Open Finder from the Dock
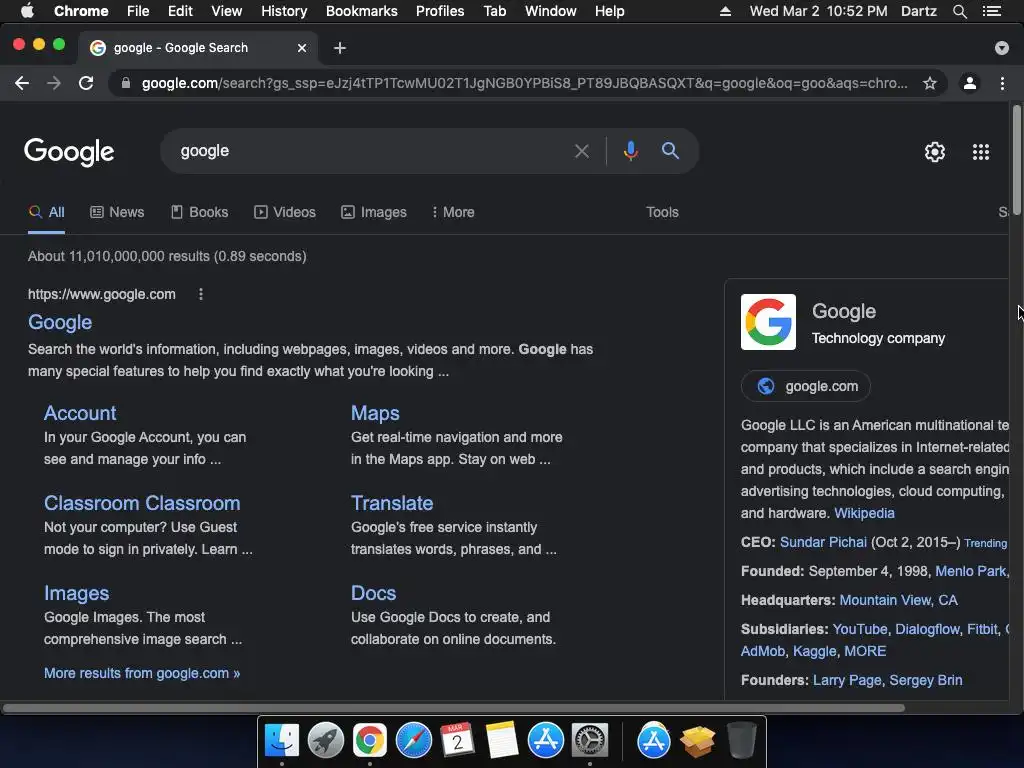This screenshot has height=768, width=1024. pyautogui.click(x=282, y=741)
